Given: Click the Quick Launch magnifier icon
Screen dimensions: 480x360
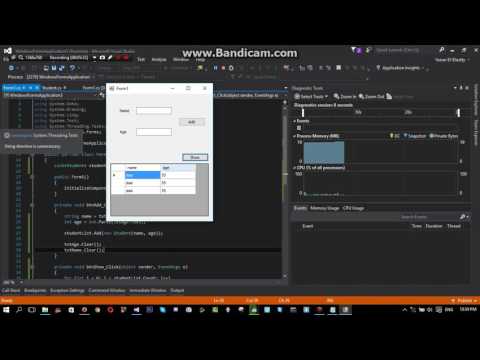Looking at the screenshot, I should pos(442,50).
